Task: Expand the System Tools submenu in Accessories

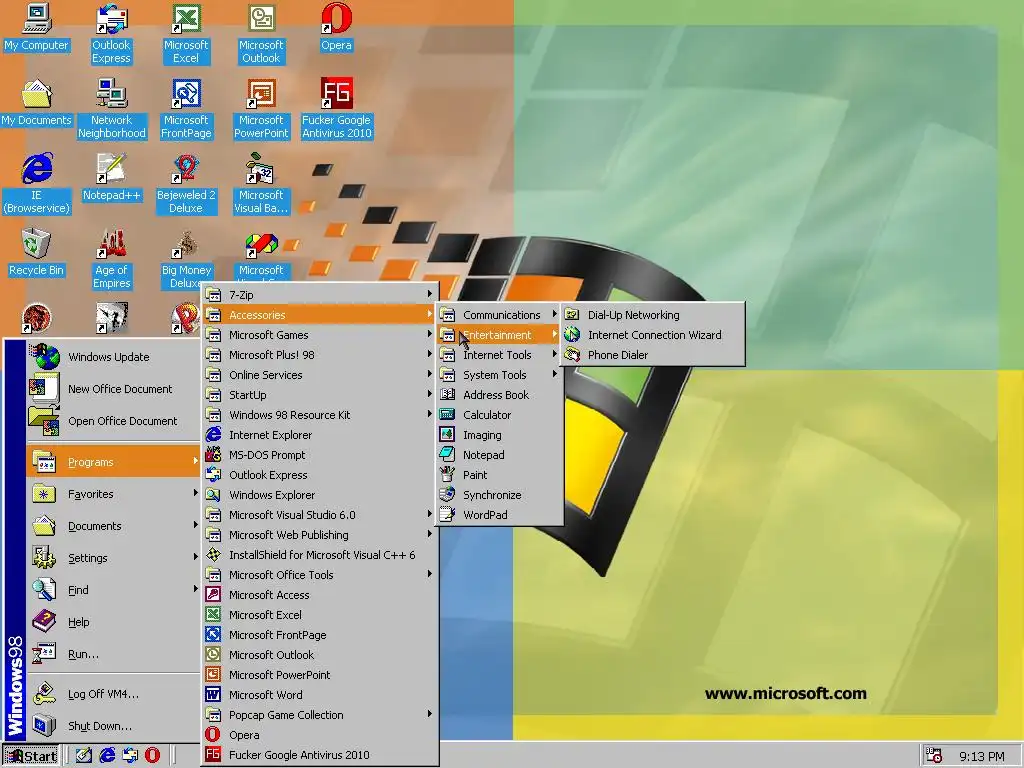Action: click(x=500, y=375)
